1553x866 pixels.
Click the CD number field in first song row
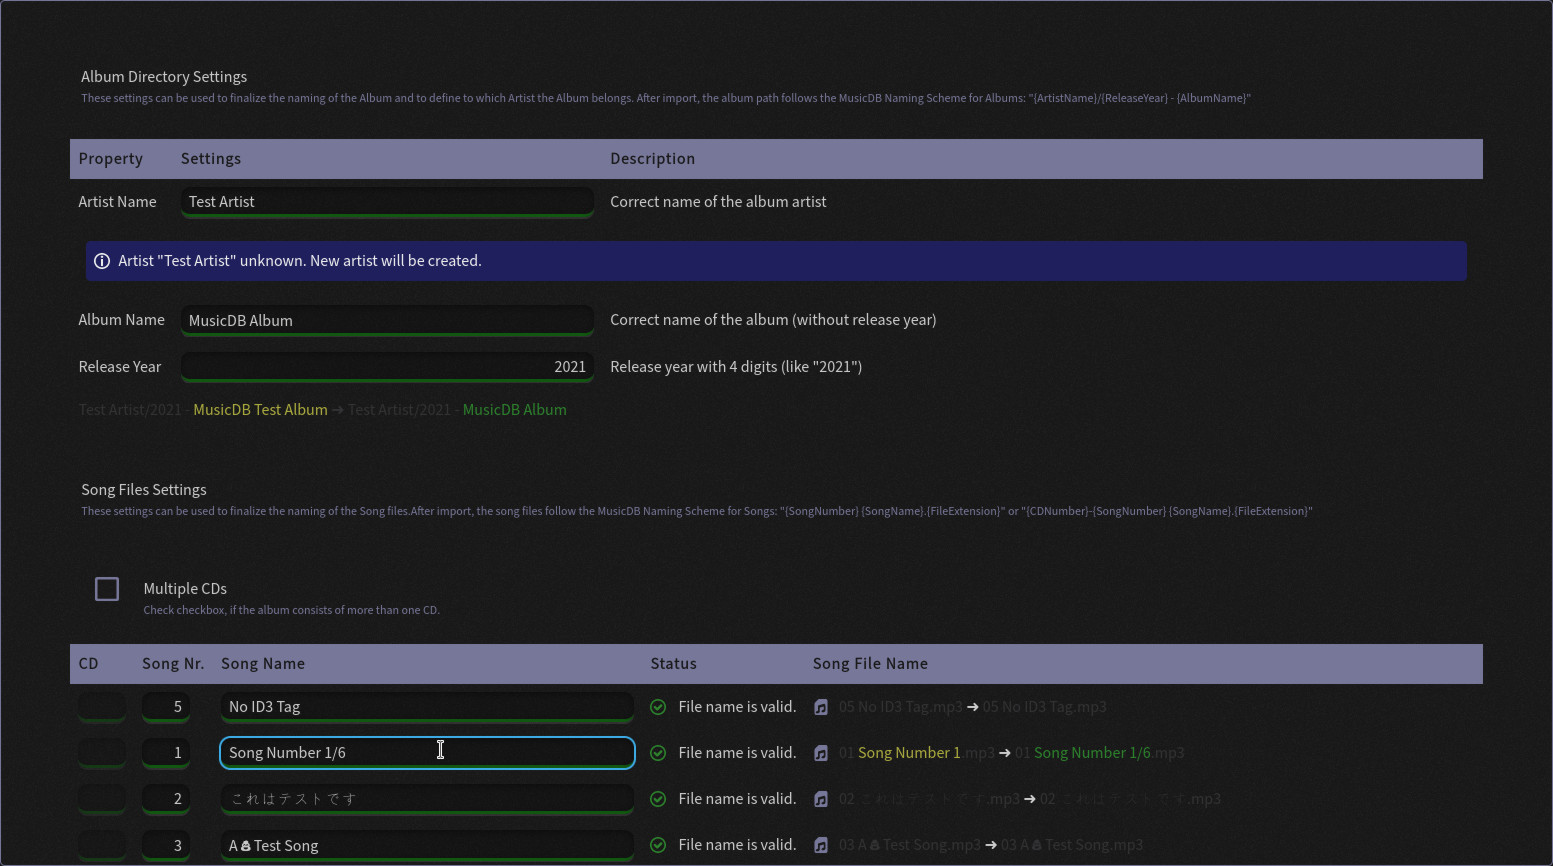(x=102, y=707)
